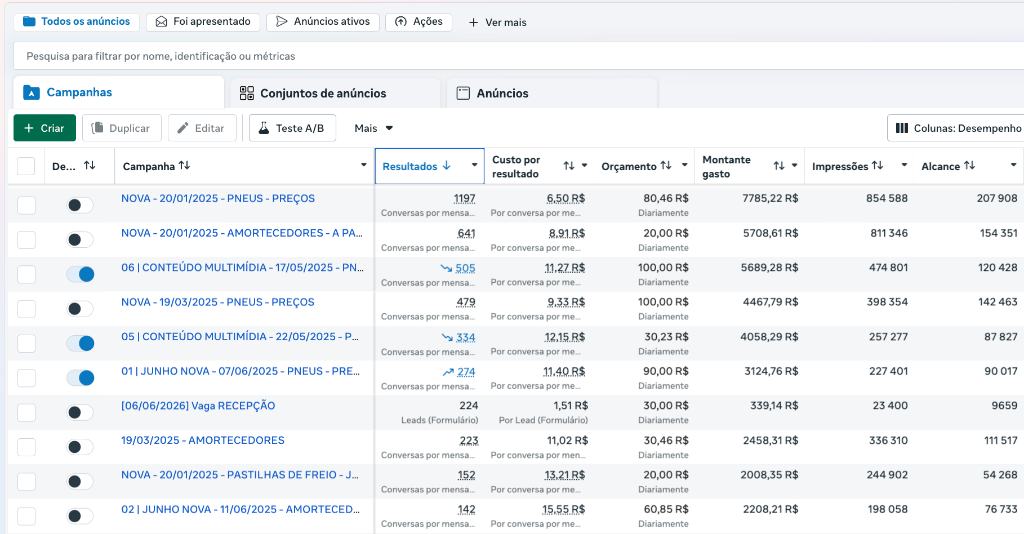Image resolution: width=1024 pixels, height=534 pixels.
Task: Click the upload-circle icon in Ações
Action: point(401,22)
